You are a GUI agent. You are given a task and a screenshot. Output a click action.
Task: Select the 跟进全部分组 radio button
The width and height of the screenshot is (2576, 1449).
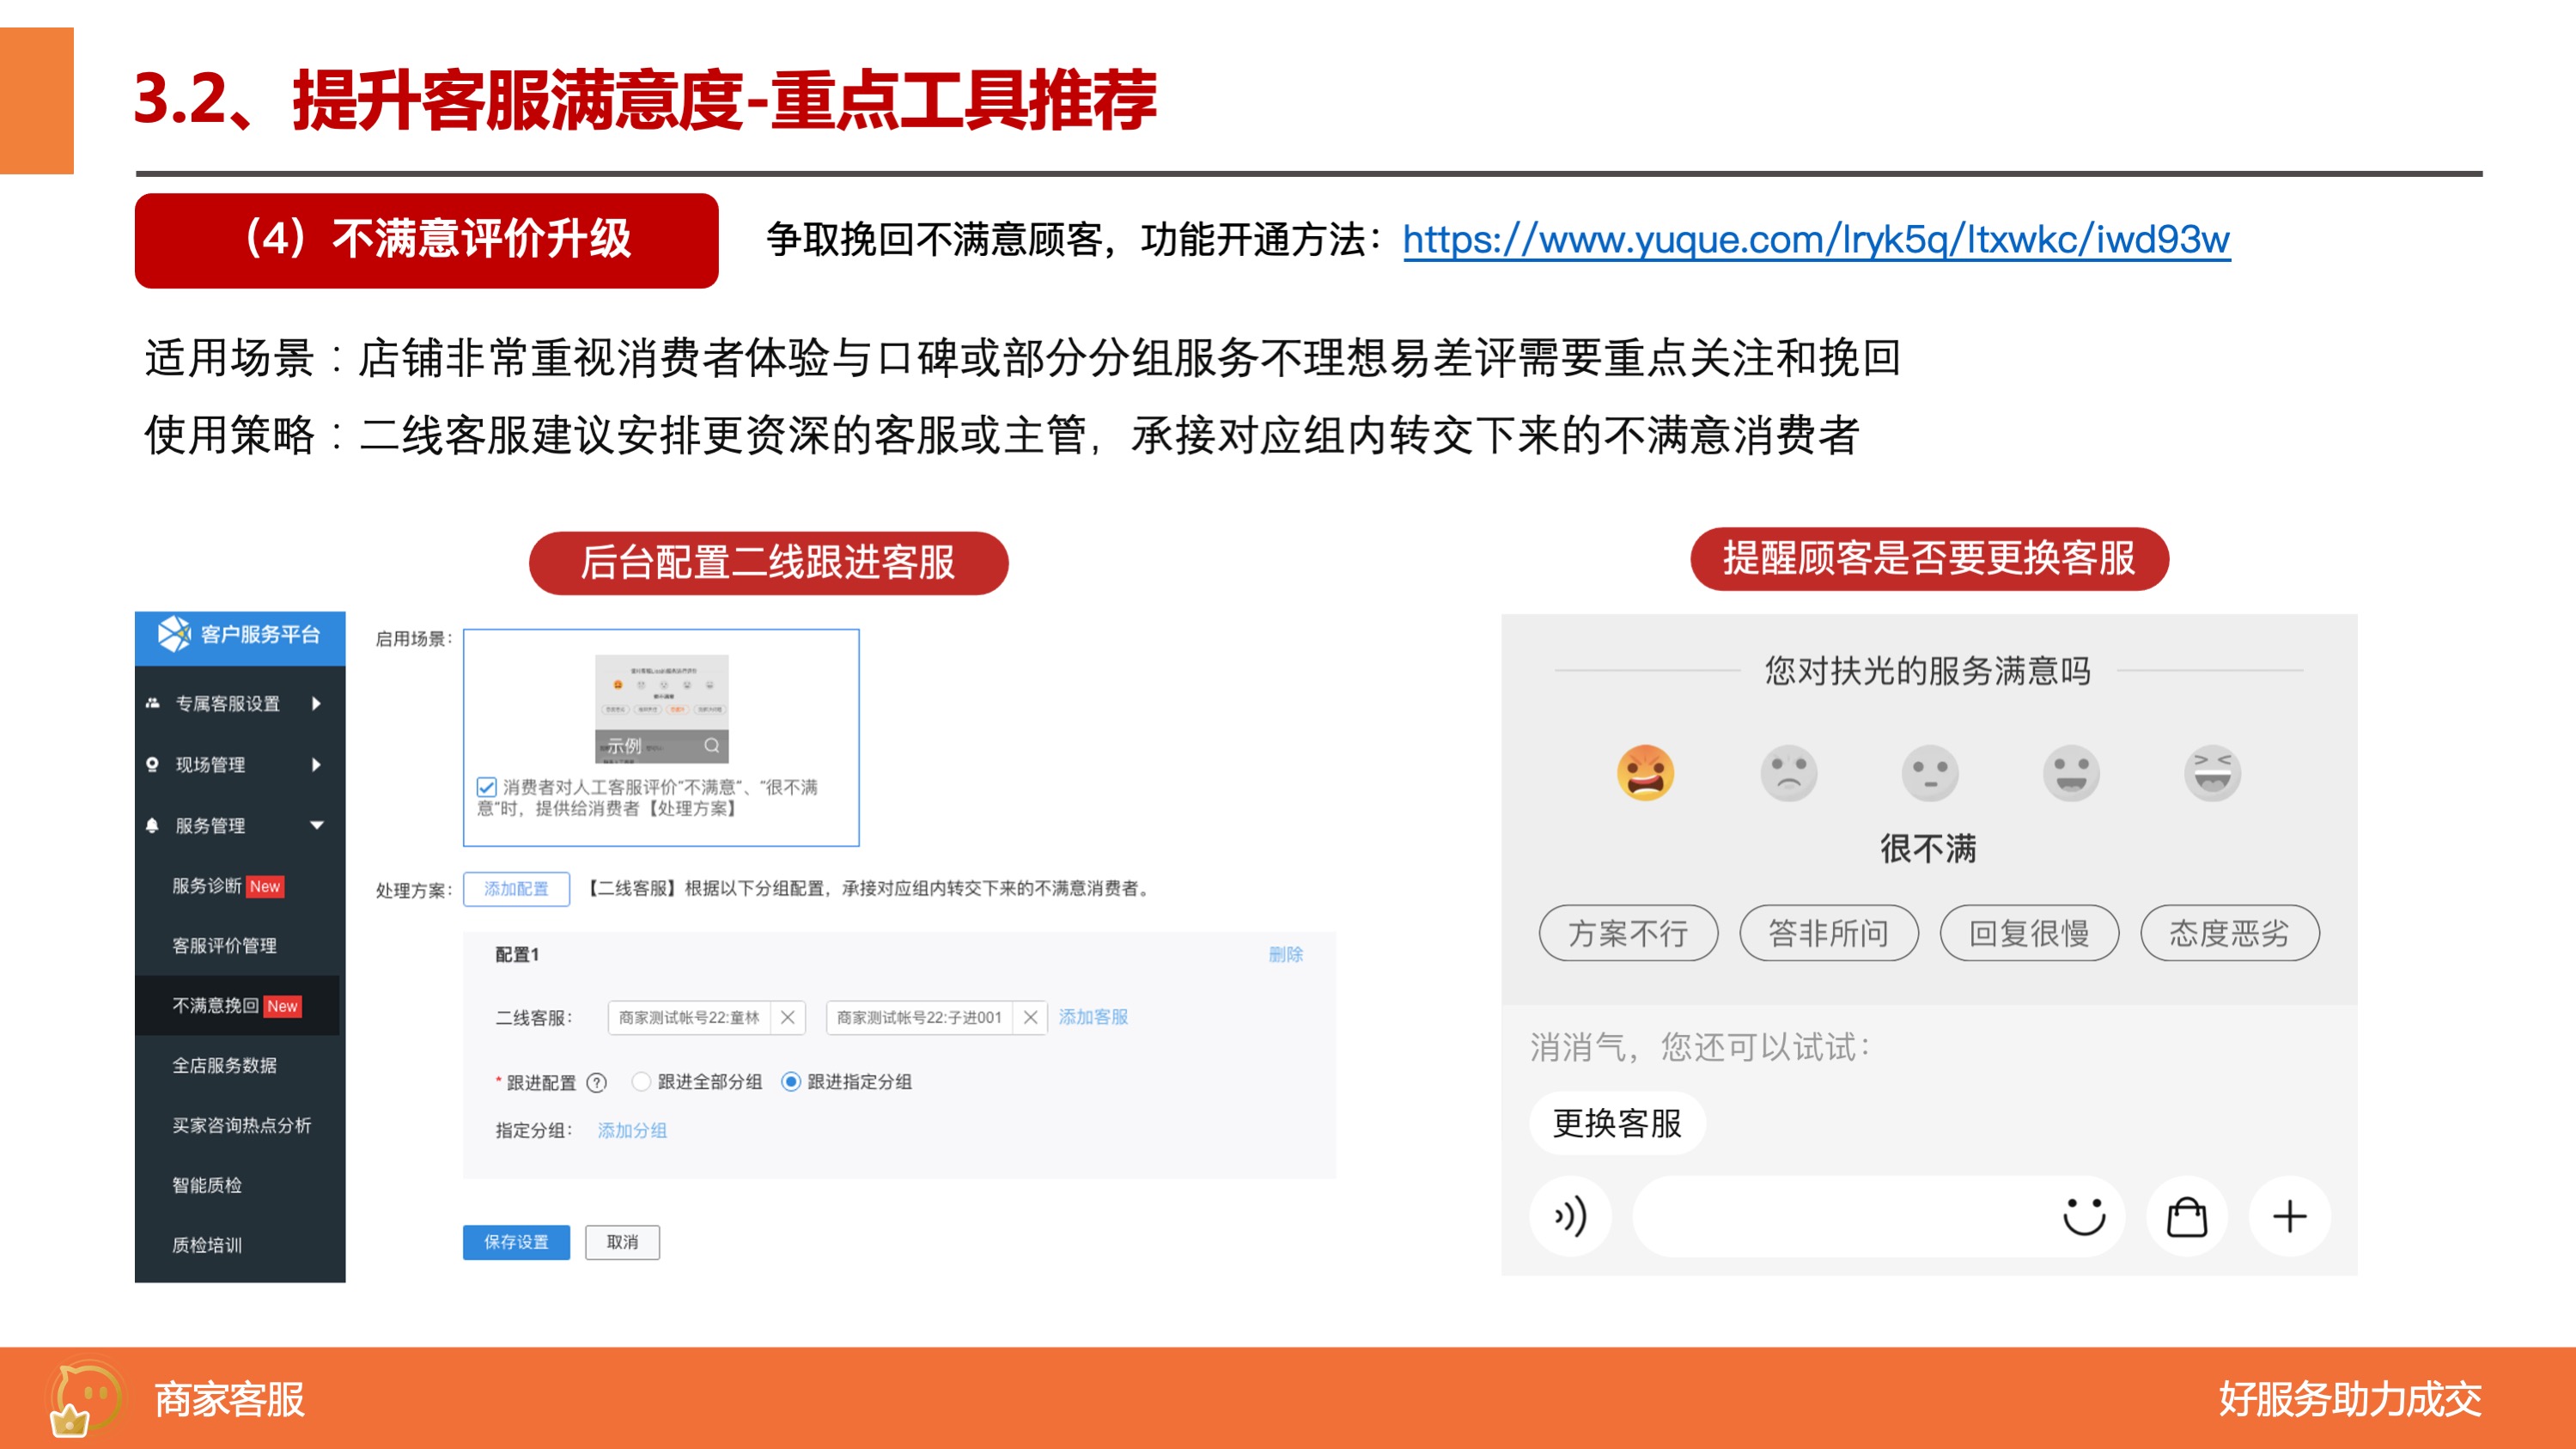point(641,1081)
